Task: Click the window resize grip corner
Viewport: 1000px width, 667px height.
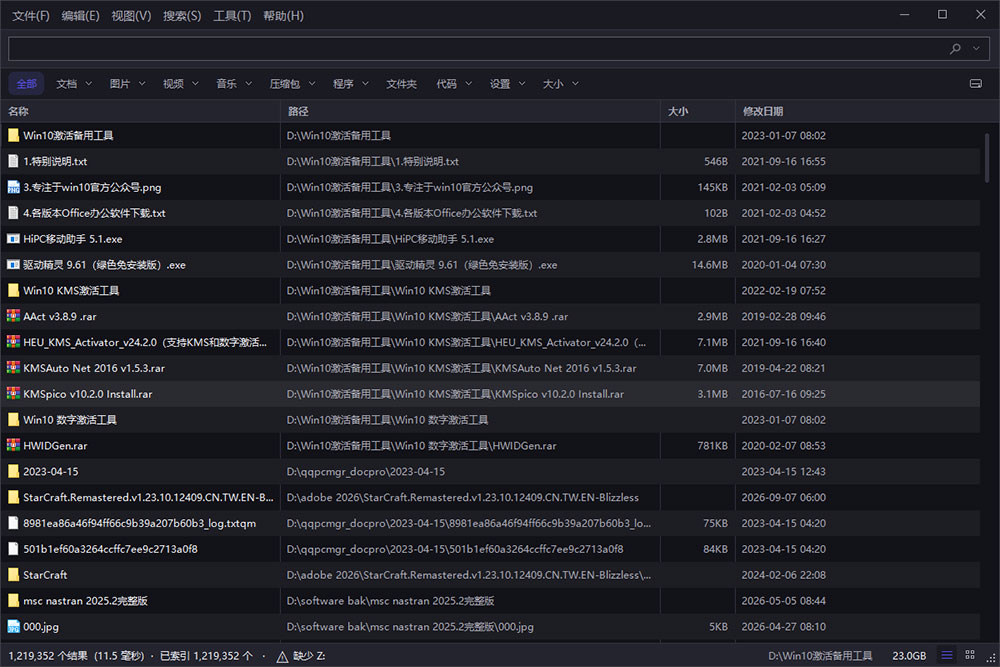Action: [992, 659]
